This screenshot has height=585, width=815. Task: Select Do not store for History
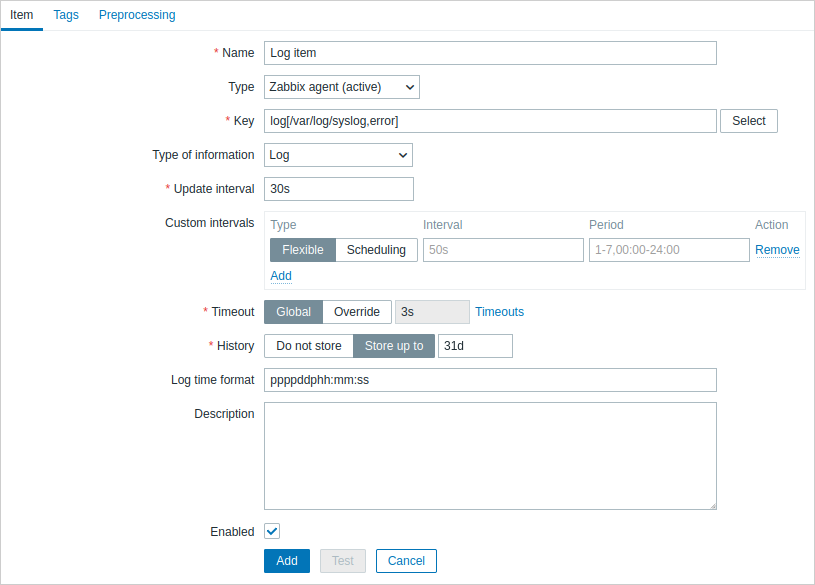309,346
